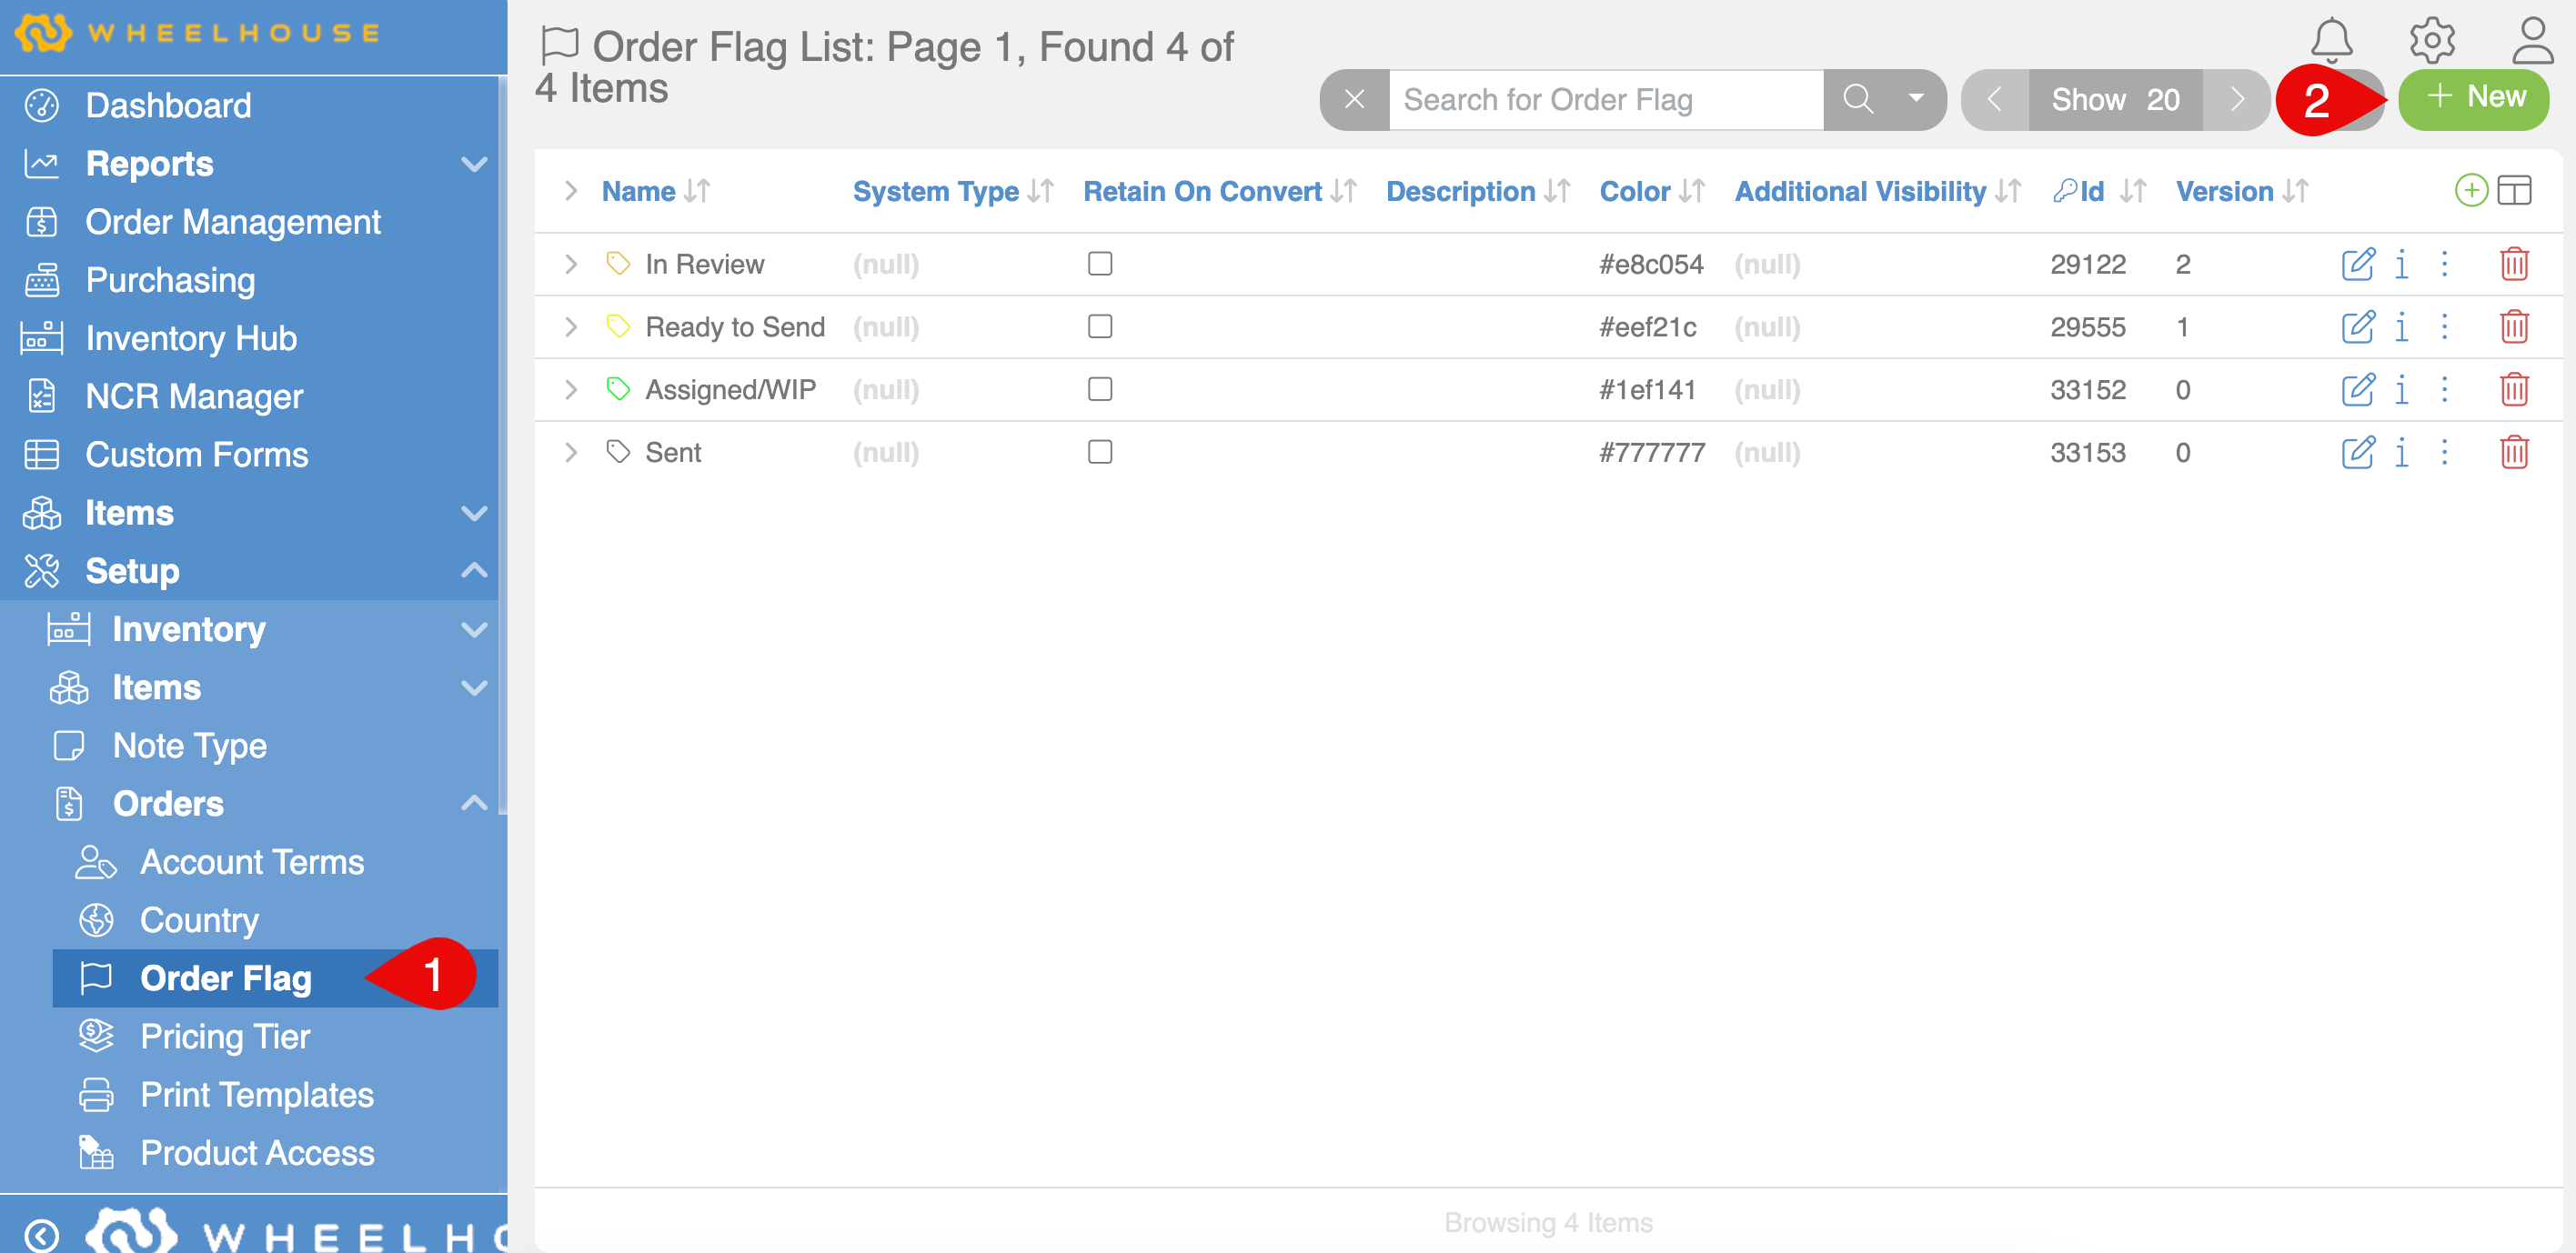Open the user profile icon

click(2531, 40)
